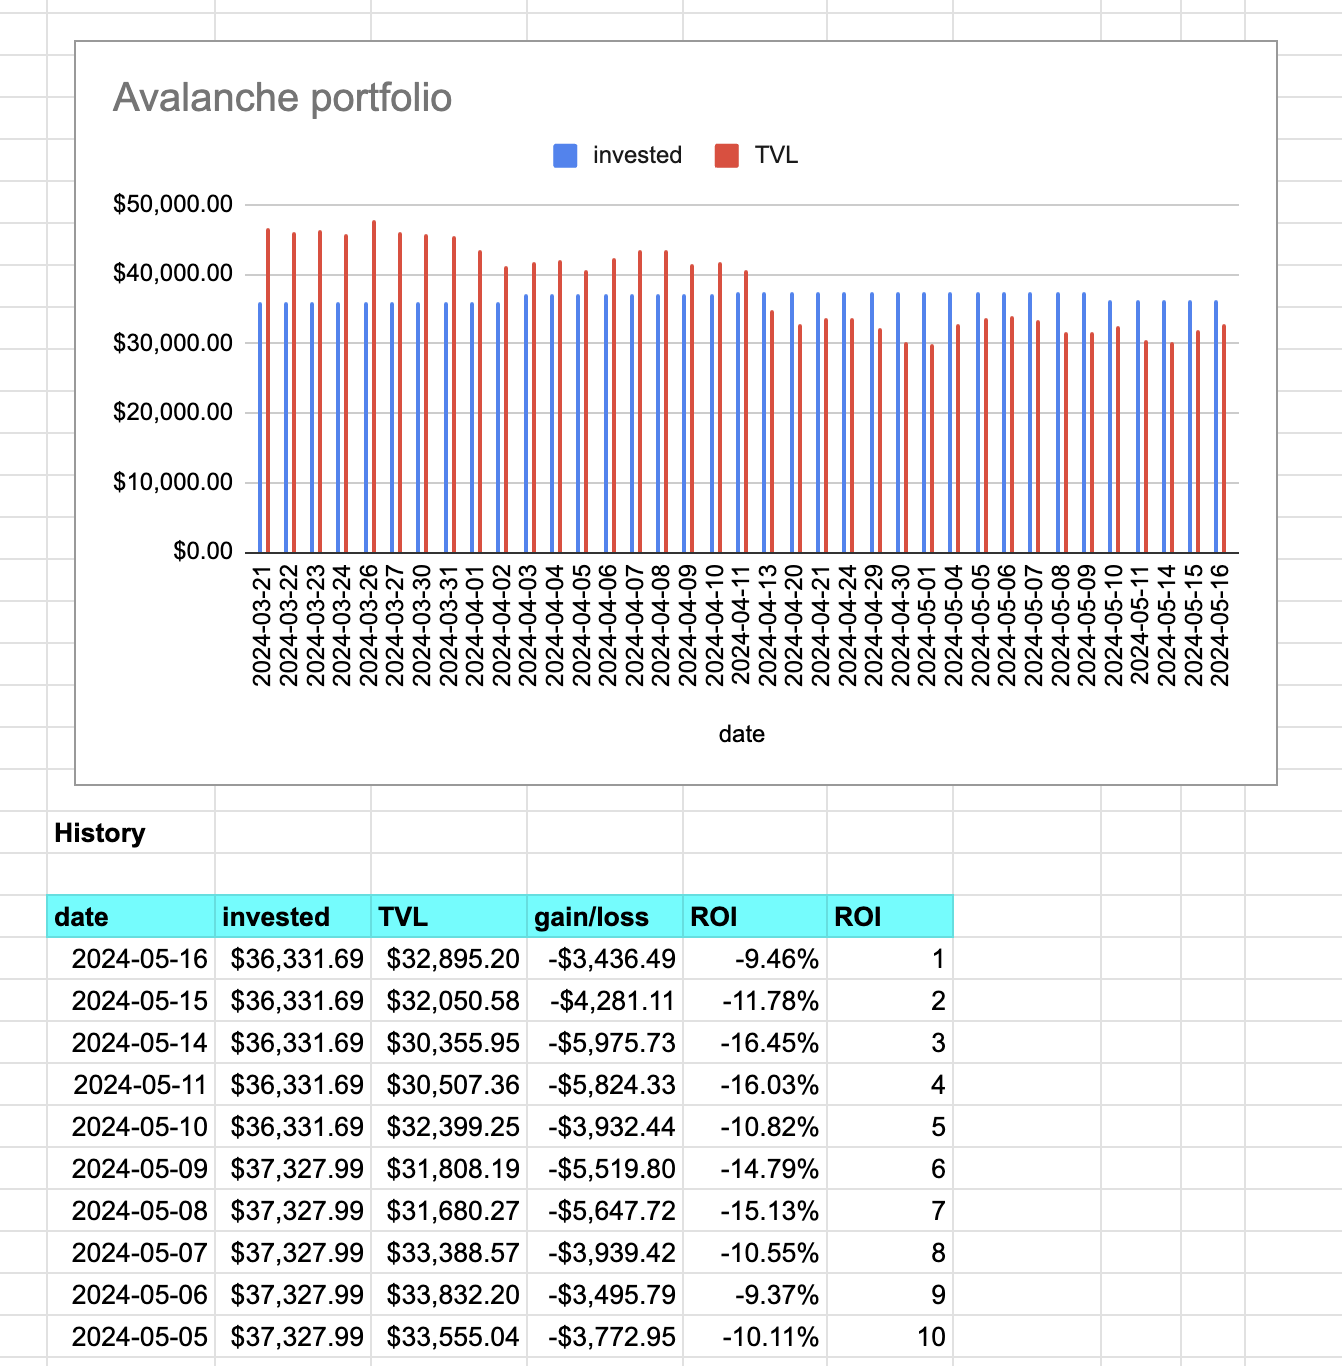Select the date cell 2024-05-05
This screenshot has width=1342, height=1366.
coord(131,1337)
